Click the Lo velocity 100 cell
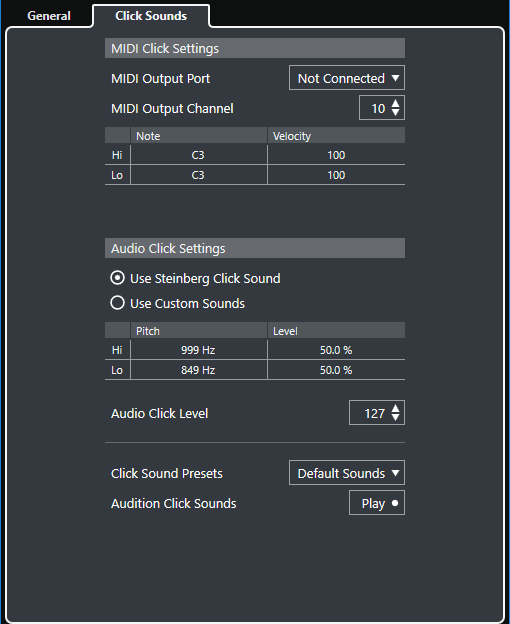 [x=336, y=175]
